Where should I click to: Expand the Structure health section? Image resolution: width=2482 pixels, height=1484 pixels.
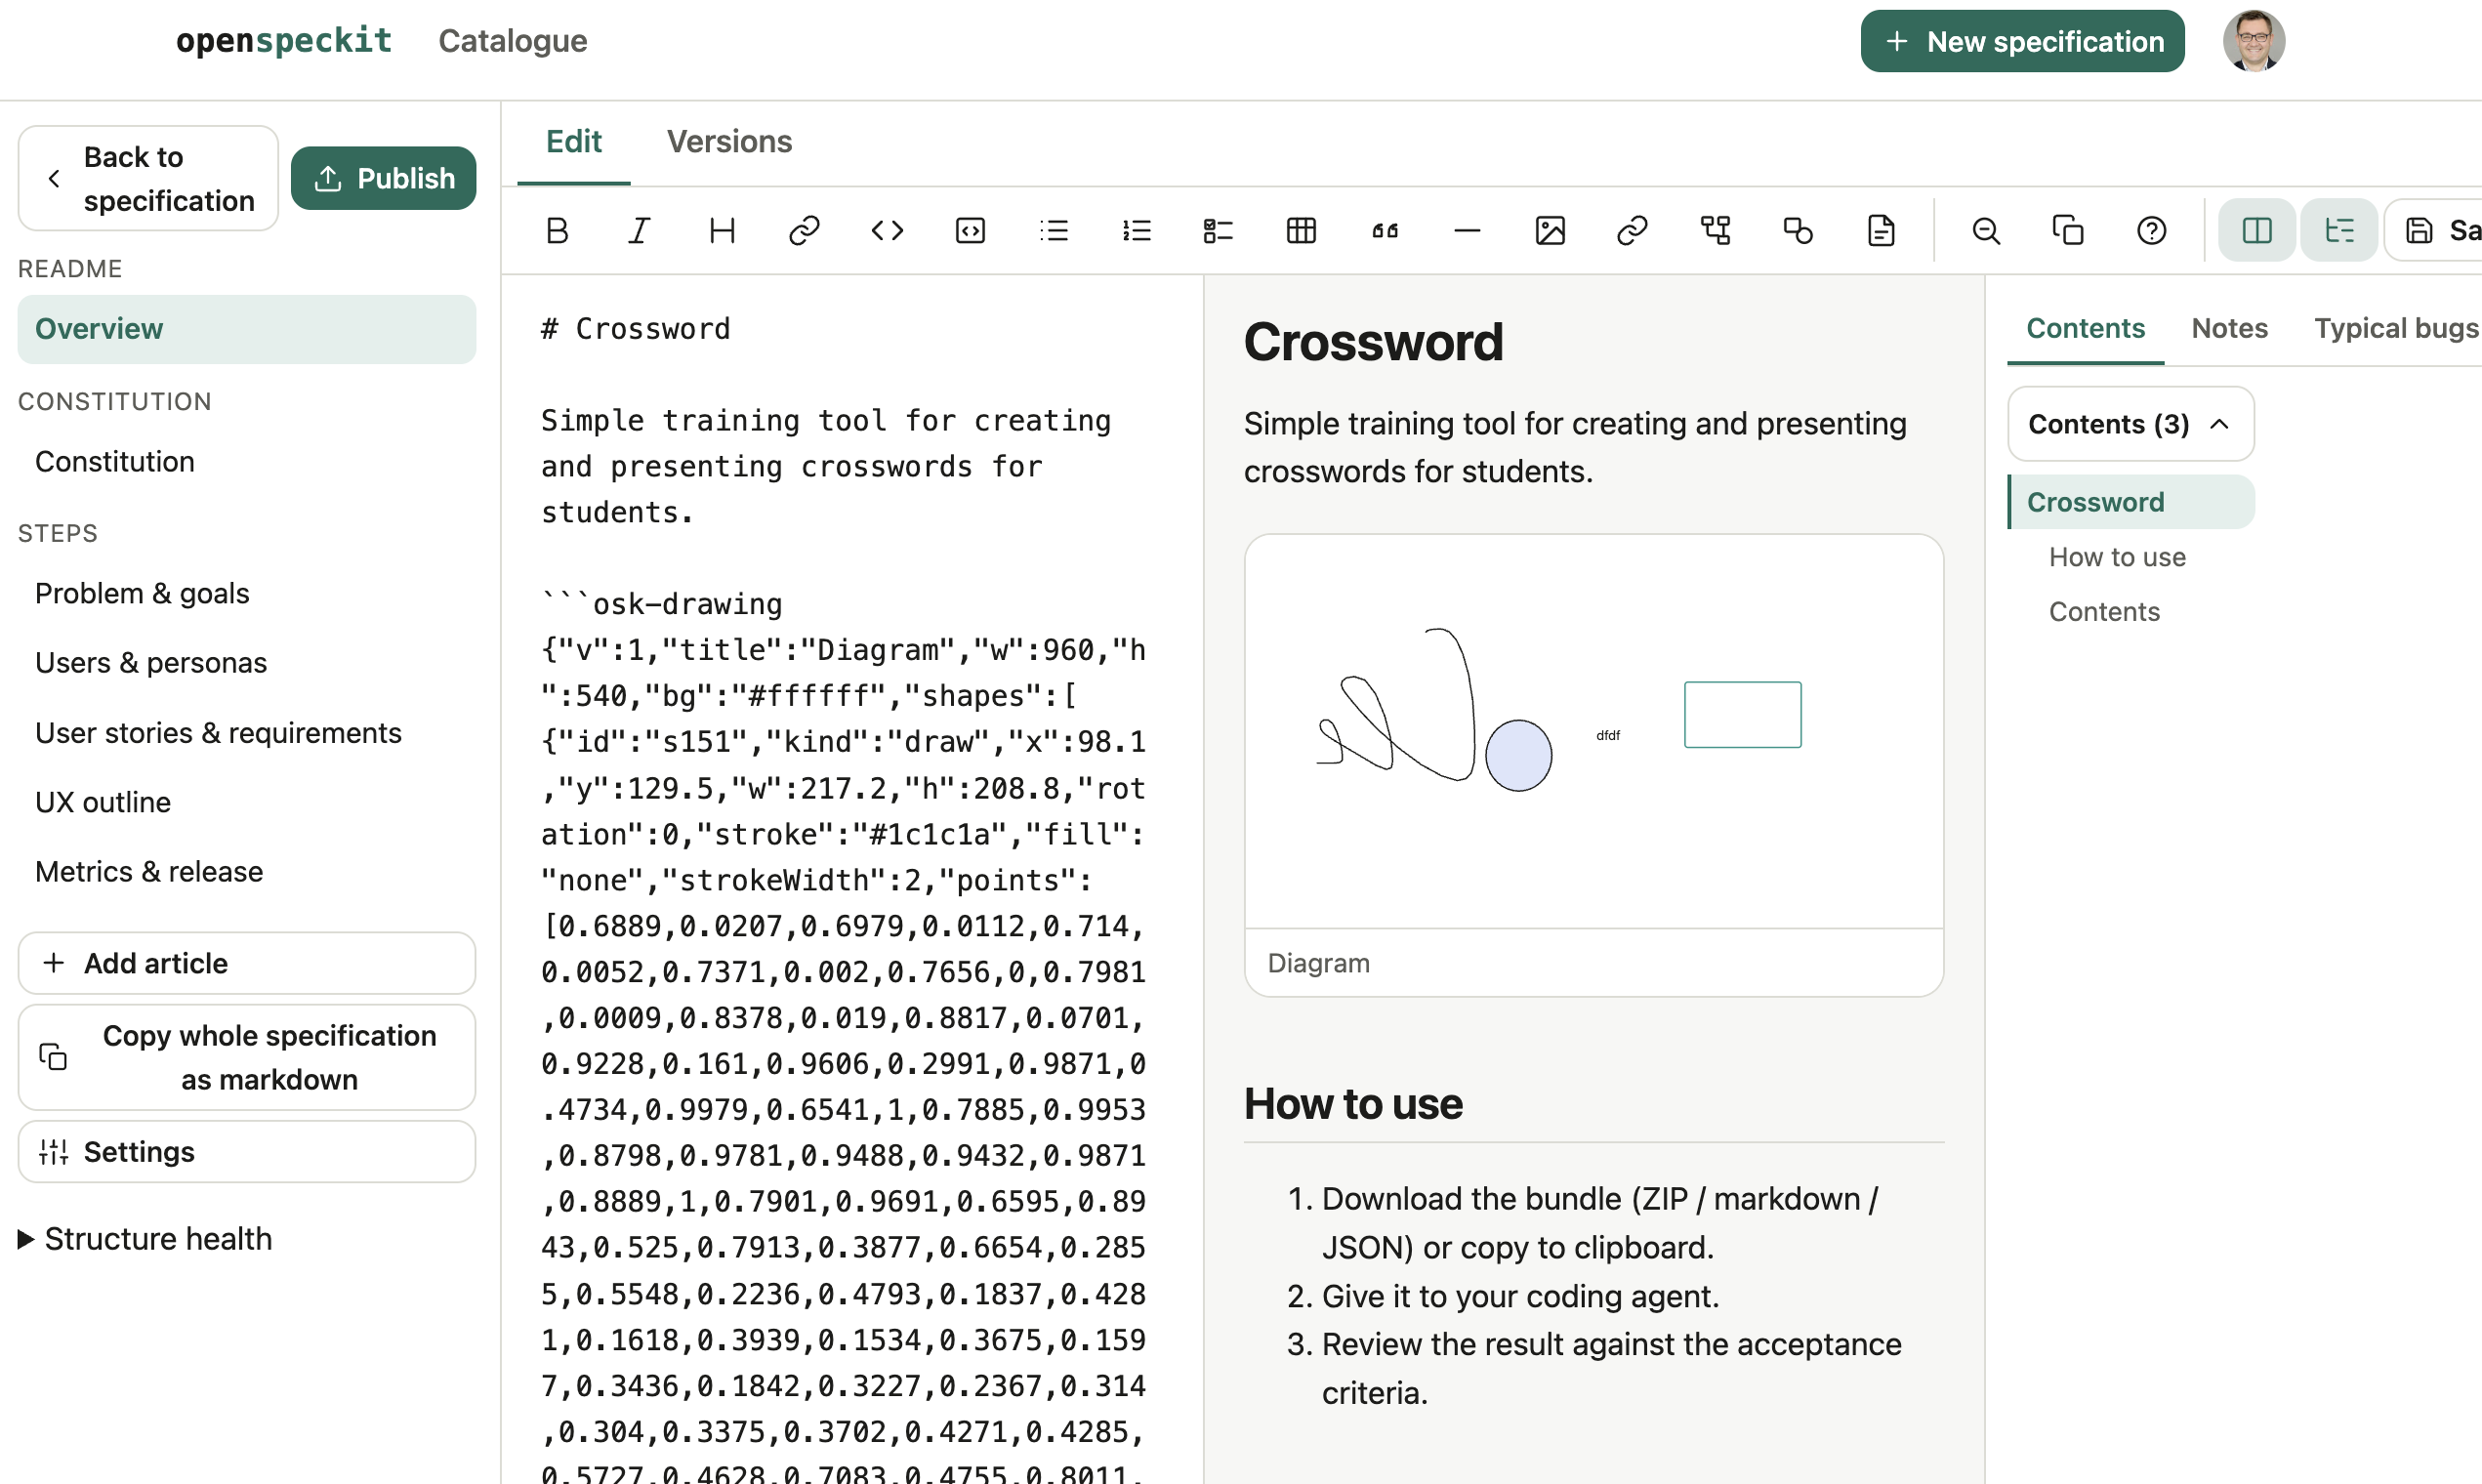pos(145,1239)
